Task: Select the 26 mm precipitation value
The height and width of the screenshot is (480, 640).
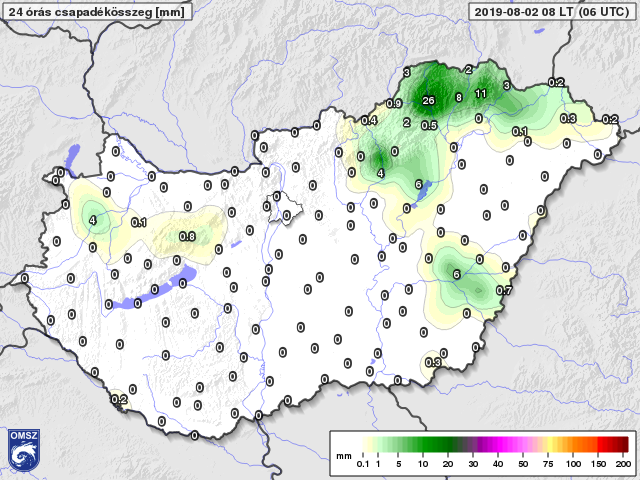Action: pyautogui.click(x=428, y=101)
